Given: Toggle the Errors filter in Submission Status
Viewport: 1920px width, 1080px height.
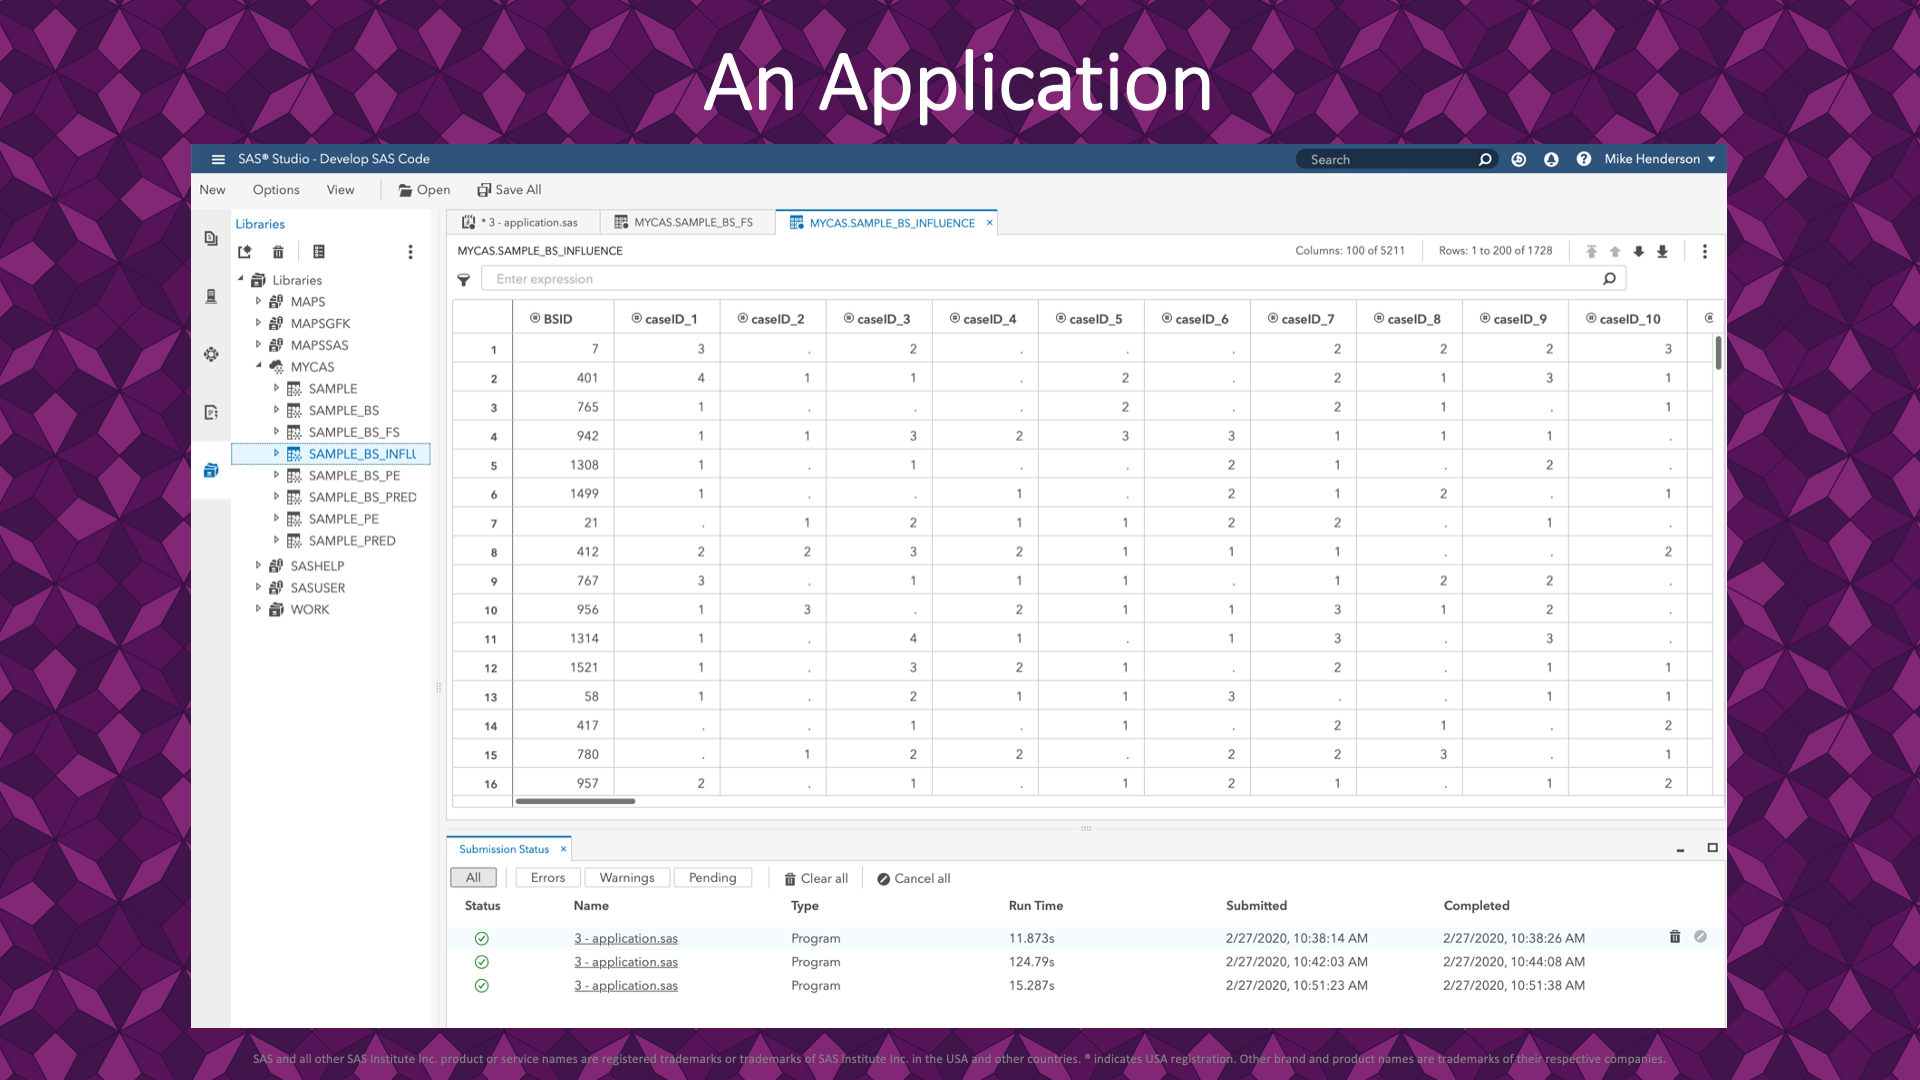Looking at the screenshot, I should click(547, 877).
